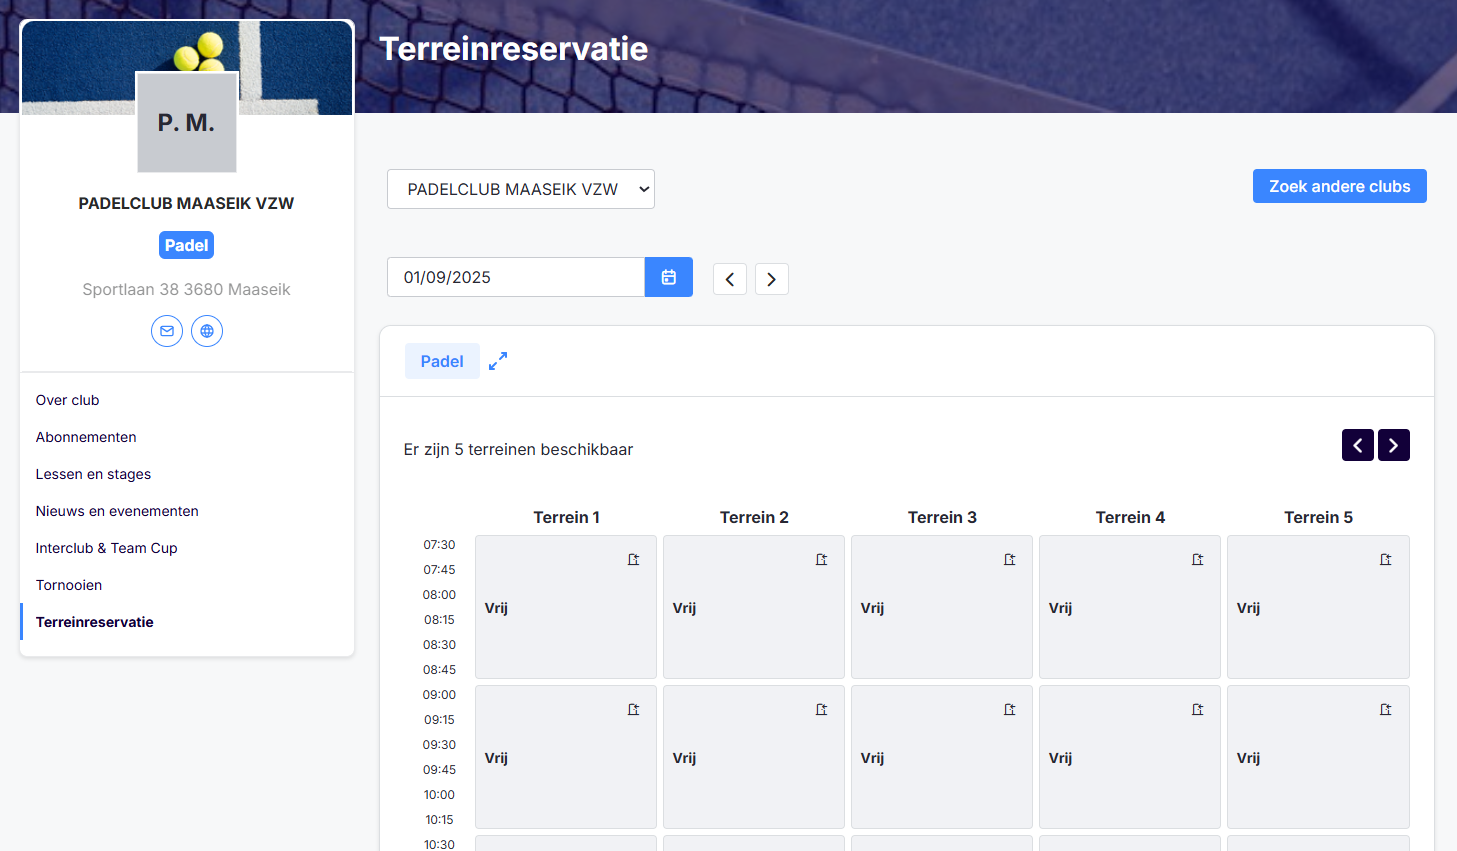Open the calendar date picker
Image resolution: width=1457 pixels, height=851 pixels.
(668, 277)
